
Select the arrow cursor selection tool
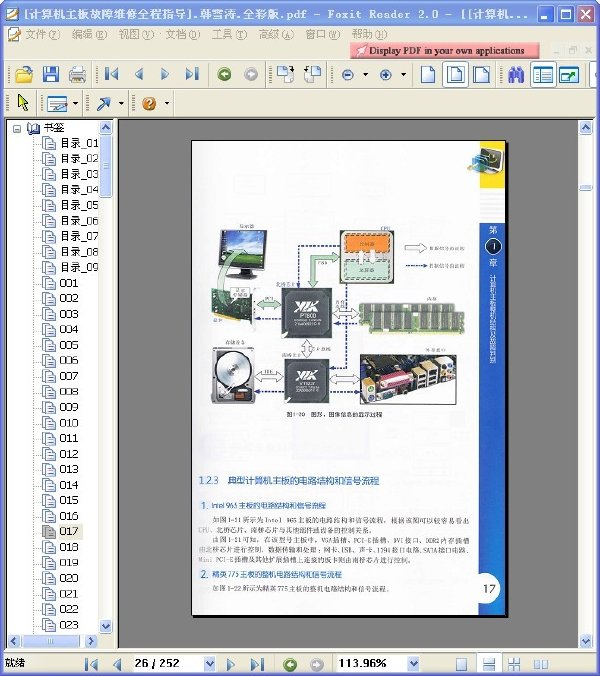[x=23, y=103]
